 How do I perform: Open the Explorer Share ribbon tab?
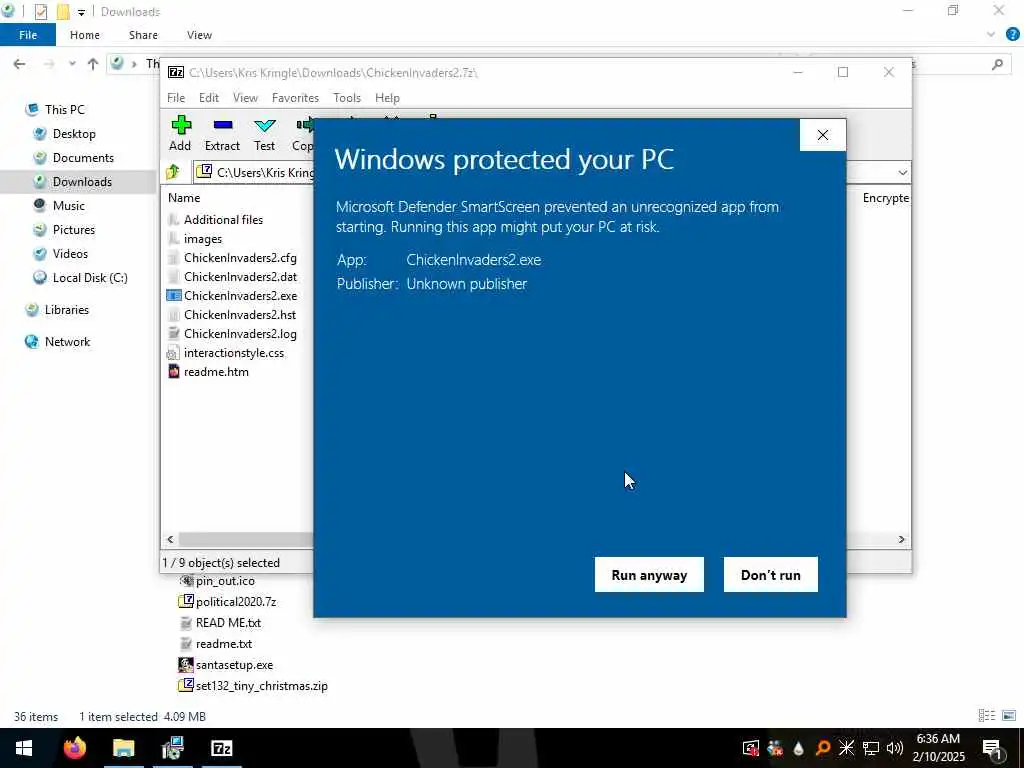coord(143,35)
